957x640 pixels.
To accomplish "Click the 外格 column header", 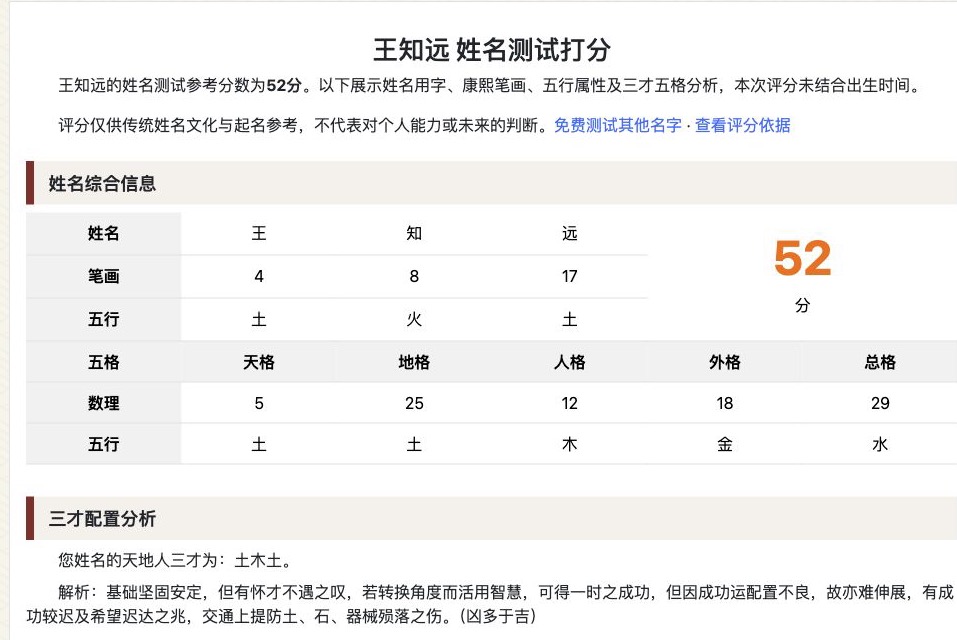I will pos(724,362).
